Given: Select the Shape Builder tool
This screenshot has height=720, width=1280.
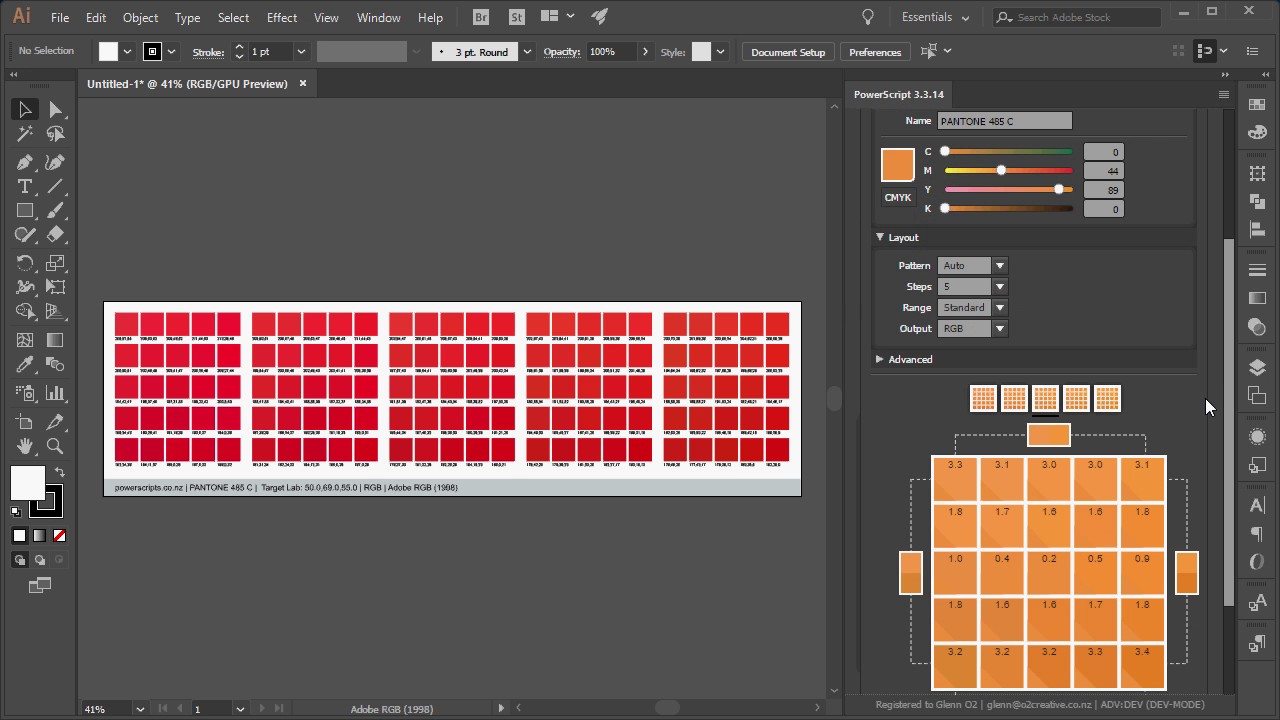Looking at the screenshot, I should pyautogui.click(x=25, y=312).
